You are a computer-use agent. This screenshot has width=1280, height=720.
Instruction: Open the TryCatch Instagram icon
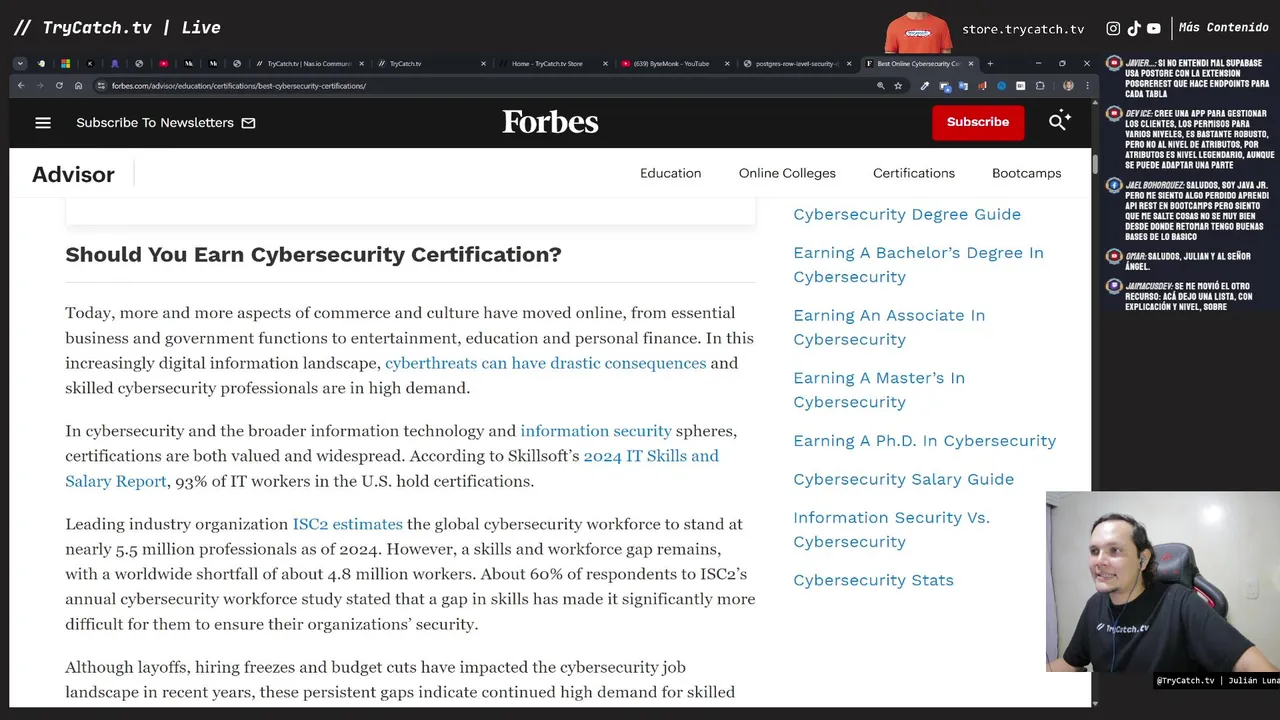click(x=1113, y=29)
